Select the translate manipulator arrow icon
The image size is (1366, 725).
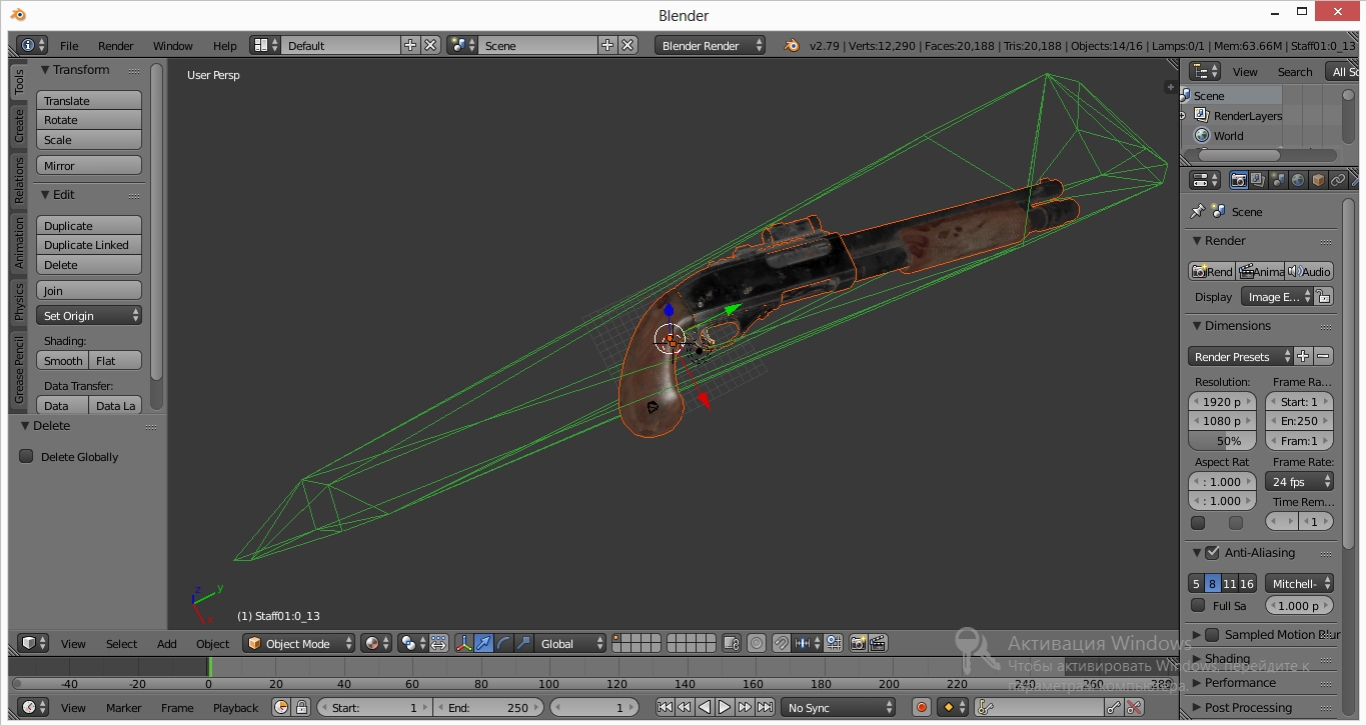coord(484,644)
